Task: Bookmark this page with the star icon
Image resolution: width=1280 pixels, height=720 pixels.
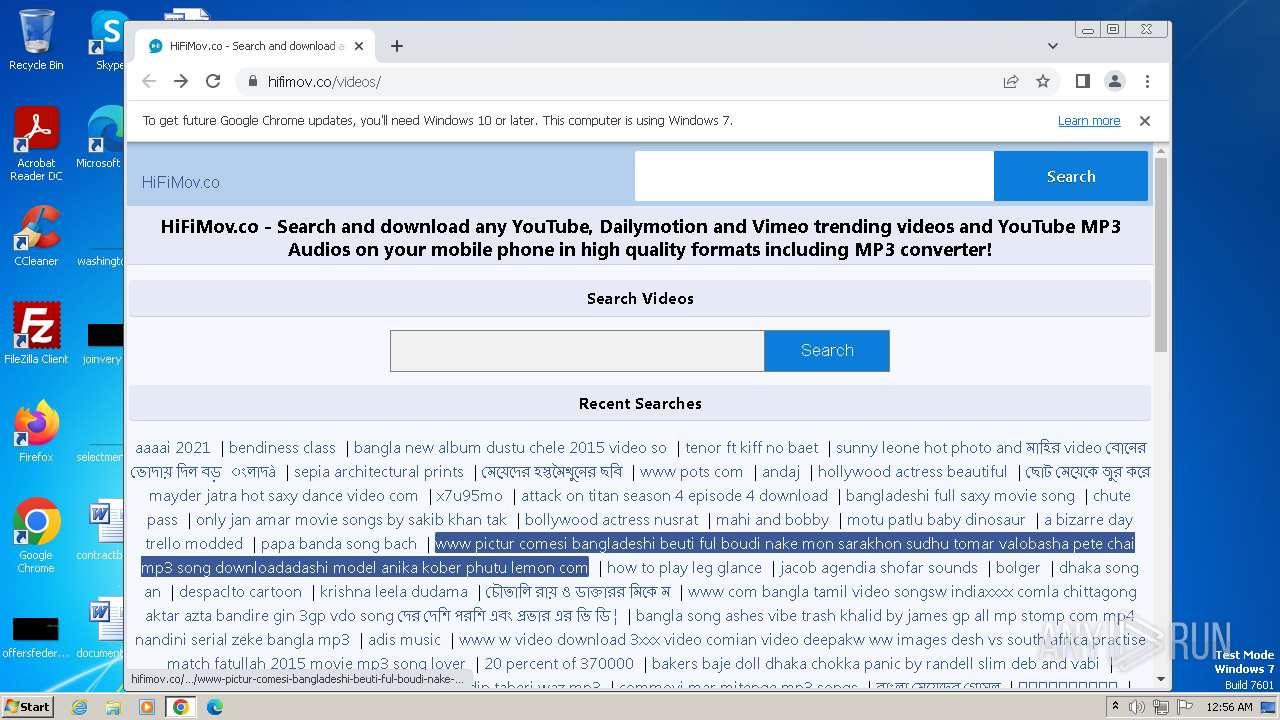Action: 1043,81
